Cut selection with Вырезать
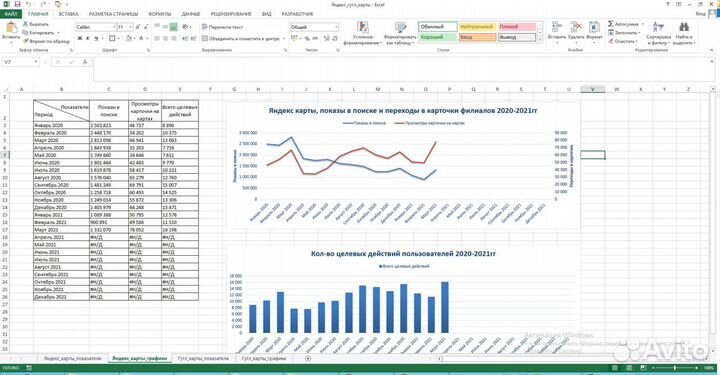The image size is (720, 375). 36,24
